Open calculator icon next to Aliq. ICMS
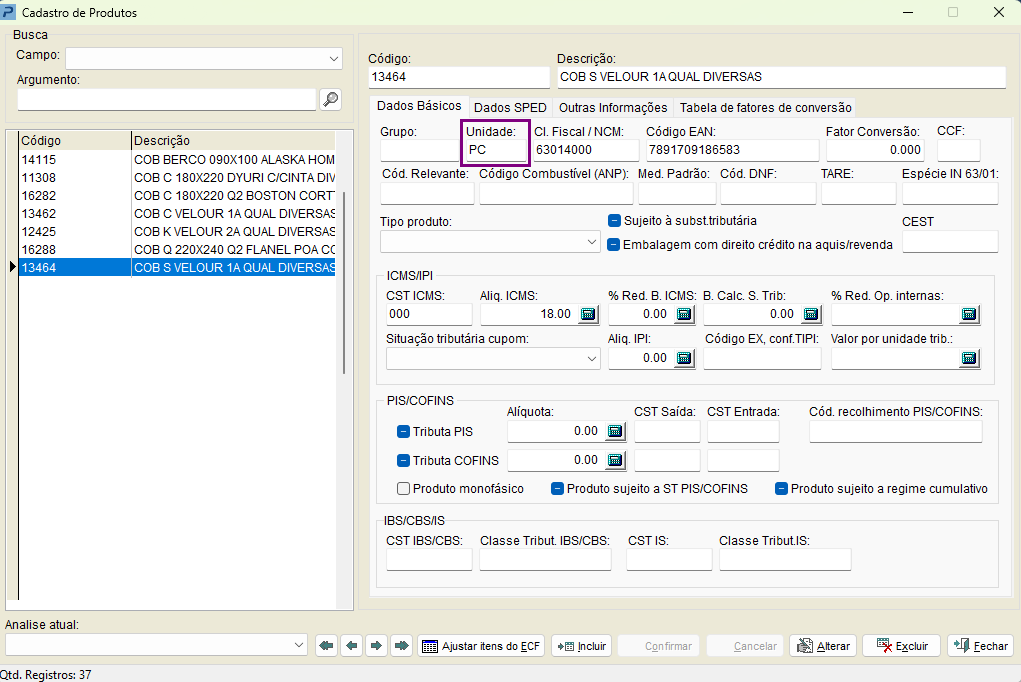Image resolution: width=1021 pixels, height=682 pixels. point(588,315)
